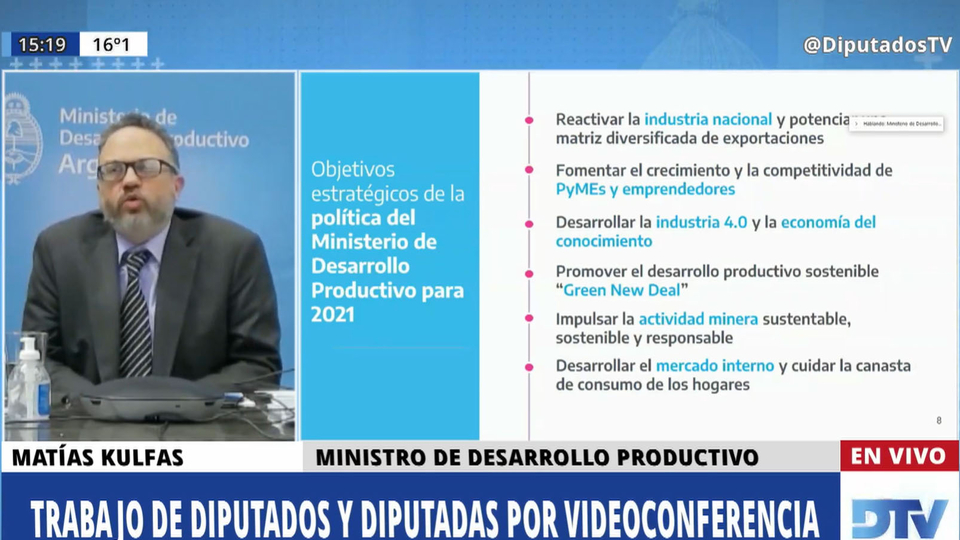Select the Matías Kulfas speaker video feed
This screenshot has height=540, width=960.
click(150, 255)
